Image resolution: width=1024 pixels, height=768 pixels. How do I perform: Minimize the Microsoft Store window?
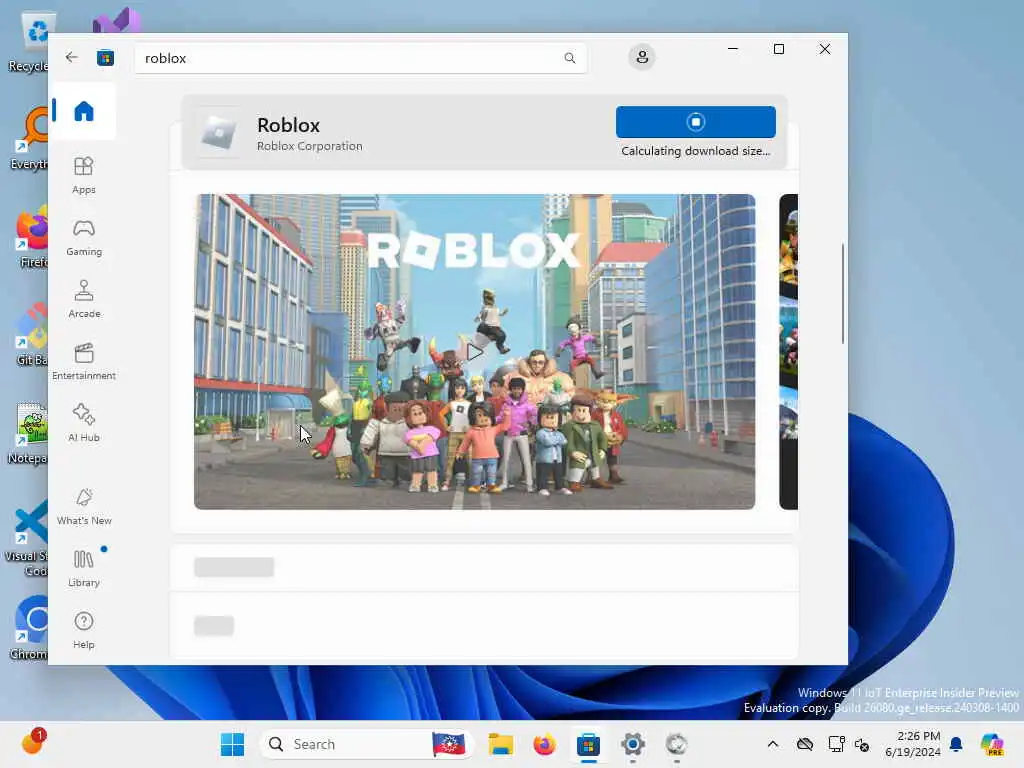pyautogui.click(x=733, y=49)
